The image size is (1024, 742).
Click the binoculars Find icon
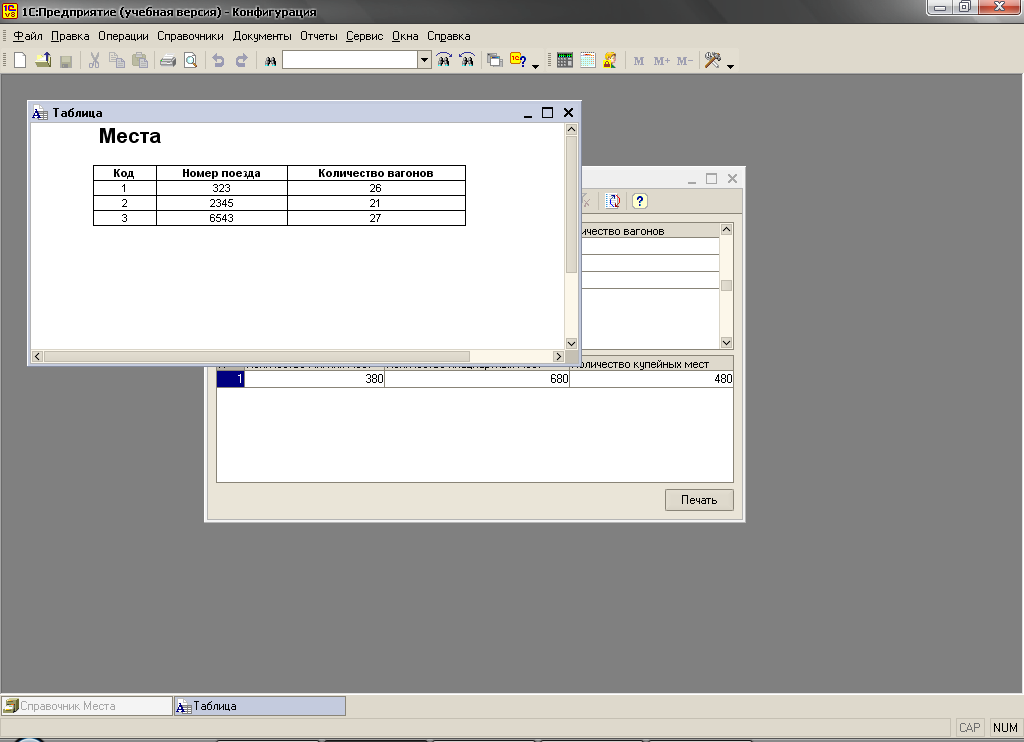(x=270, y=61)
